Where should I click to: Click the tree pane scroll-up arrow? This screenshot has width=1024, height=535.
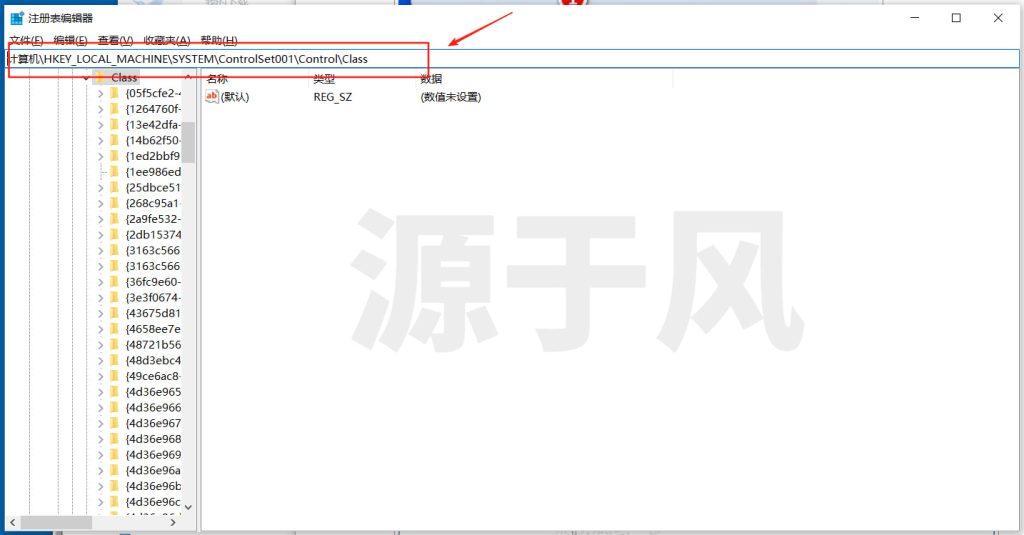[x=188, y=78]
